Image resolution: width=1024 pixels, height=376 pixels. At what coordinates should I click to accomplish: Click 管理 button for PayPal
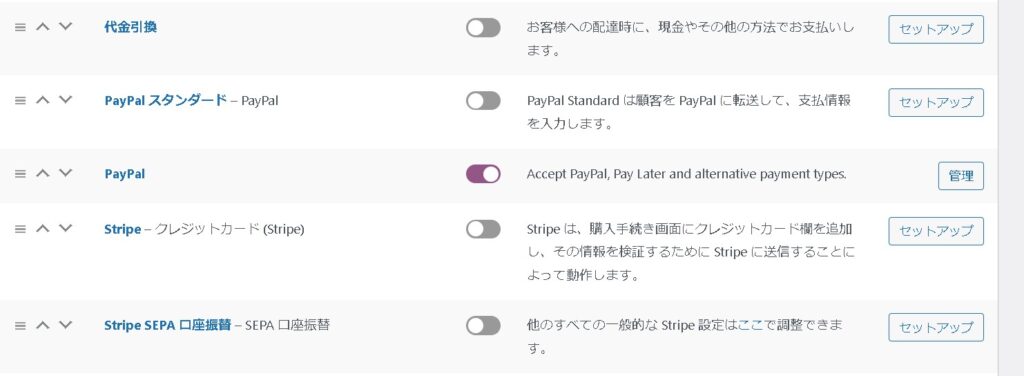[961, 176]
